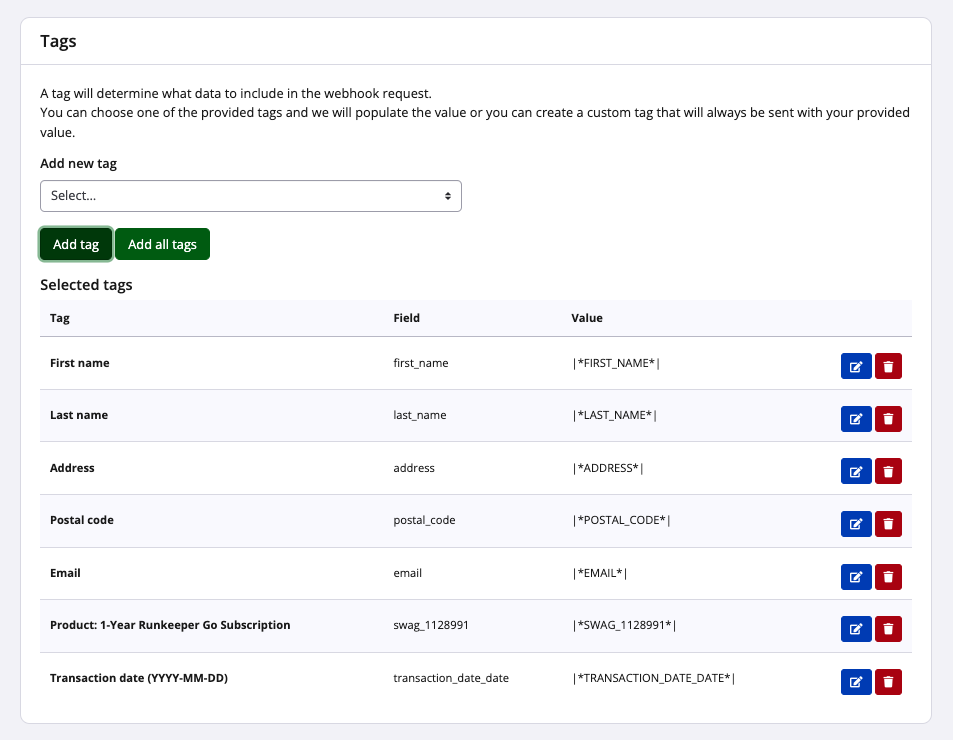Click the Field column header
Viewport: 953px width, 740px height.
[406, 318]
